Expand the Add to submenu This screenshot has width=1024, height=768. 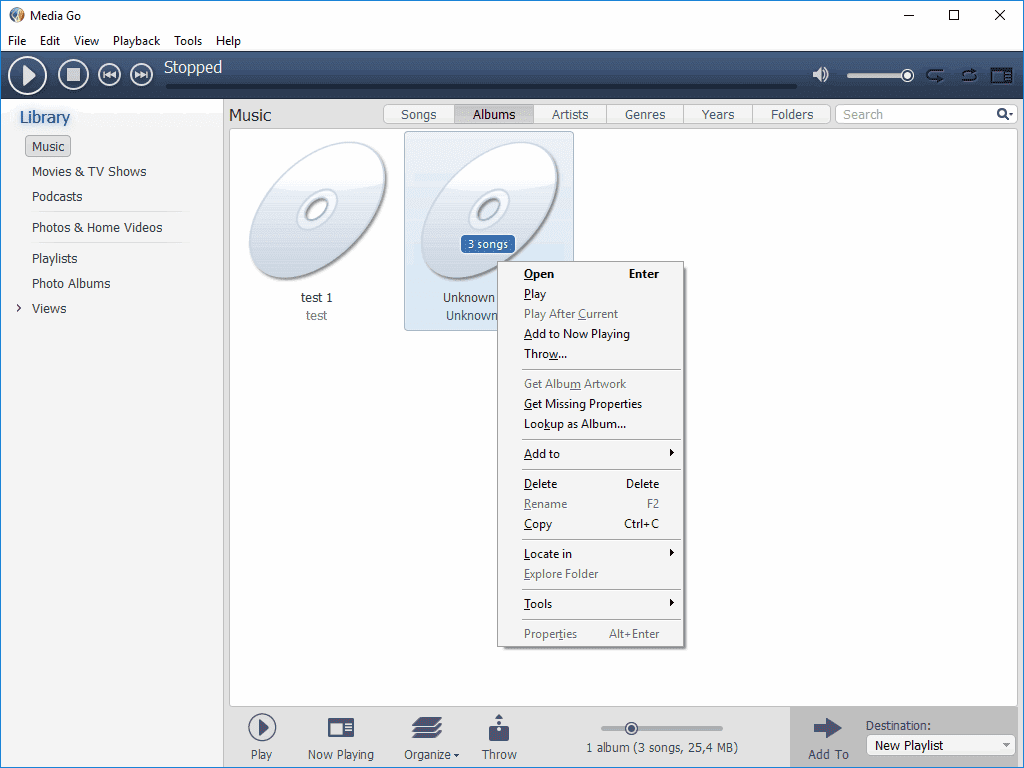pyautogui.click(x=590, y=454)
